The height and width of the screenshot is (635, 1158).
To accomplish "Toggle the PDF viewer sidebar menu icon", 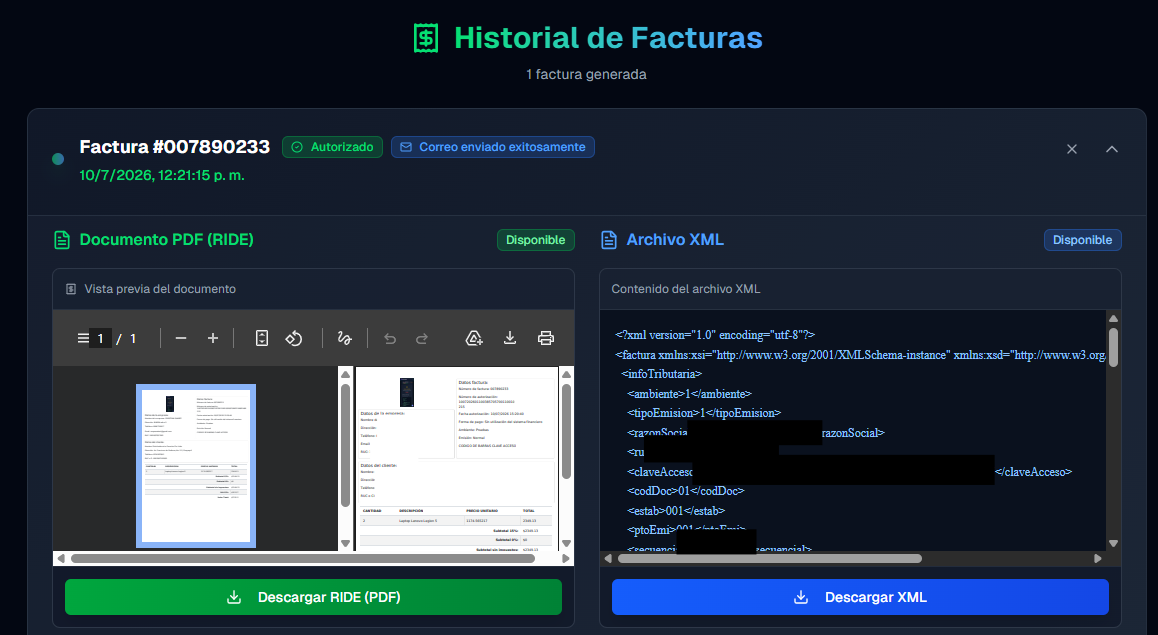I will click(83, 338).
